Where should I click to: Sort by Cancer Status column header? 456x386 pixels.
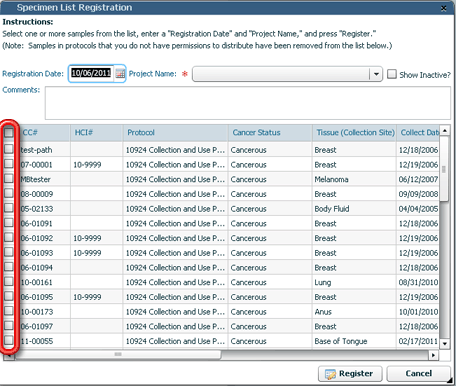(x=270, y=133)
